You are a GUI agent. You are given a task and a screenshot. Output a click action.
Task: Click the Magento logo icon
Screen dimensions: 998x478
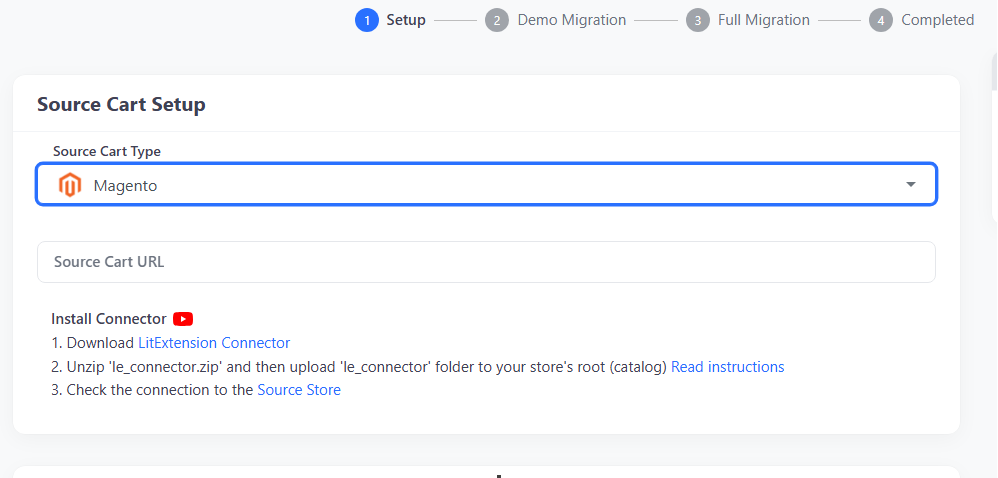click(x=69, y=185)
